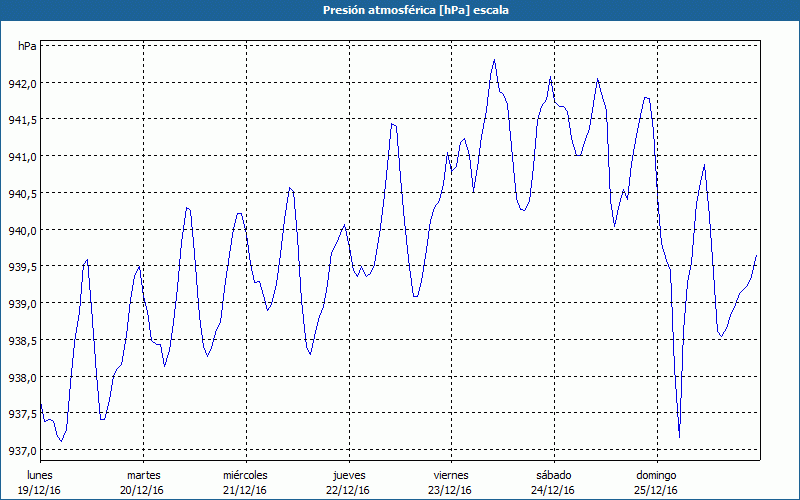
Task: Select the 940,0 y-axis value label
Action: coord(22,230)
